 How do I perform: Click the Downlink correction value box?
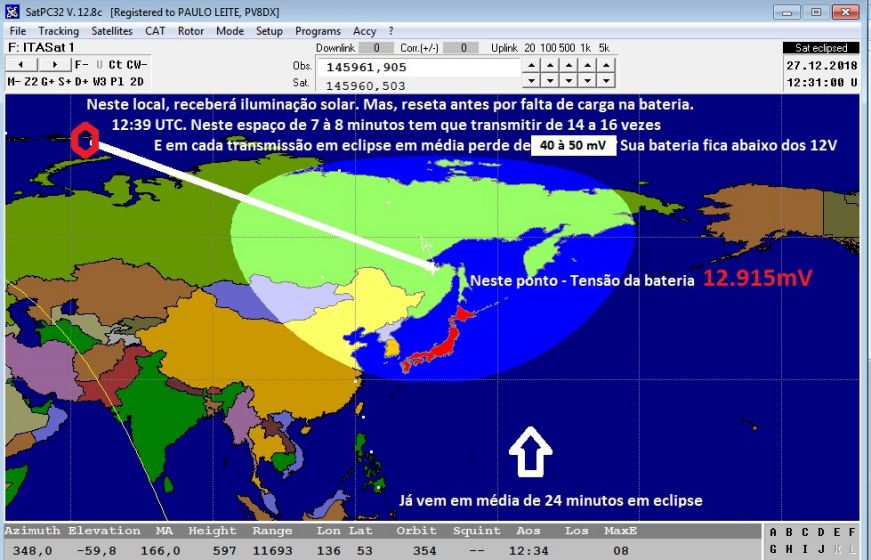click(376, 48)
